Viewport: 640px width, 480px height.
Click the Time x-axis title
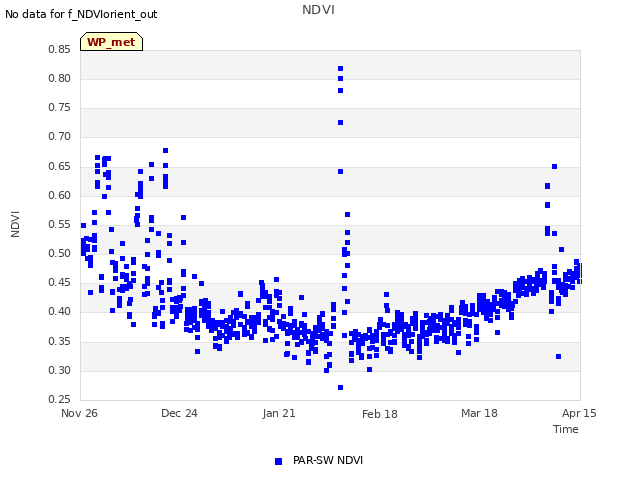pyautogui.click(x=566, y=429)
